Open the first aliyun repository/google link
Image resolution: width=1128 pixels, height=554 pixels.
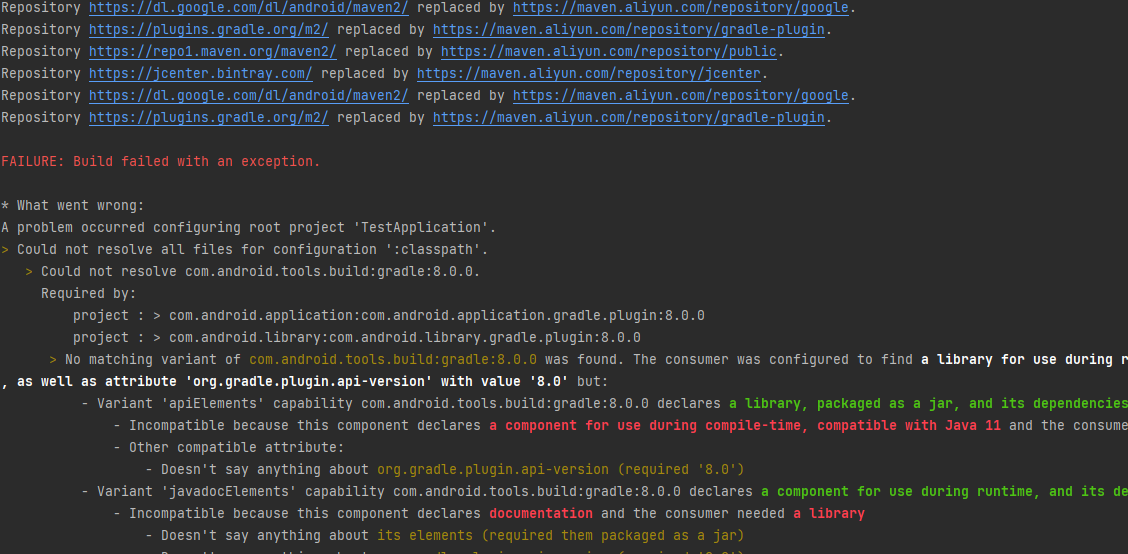pos(681,7)
